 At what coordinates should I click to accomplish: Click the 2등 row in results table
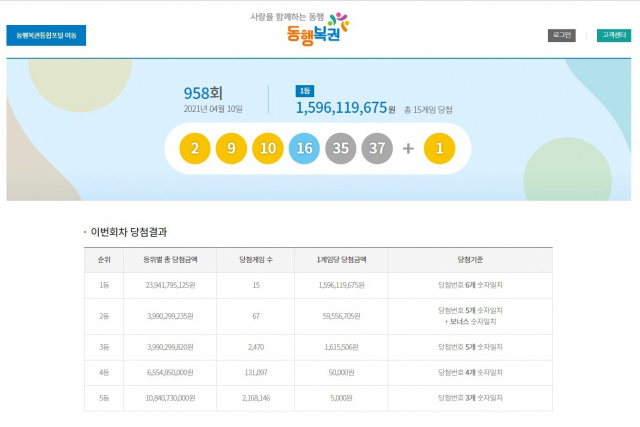(104, 316)
